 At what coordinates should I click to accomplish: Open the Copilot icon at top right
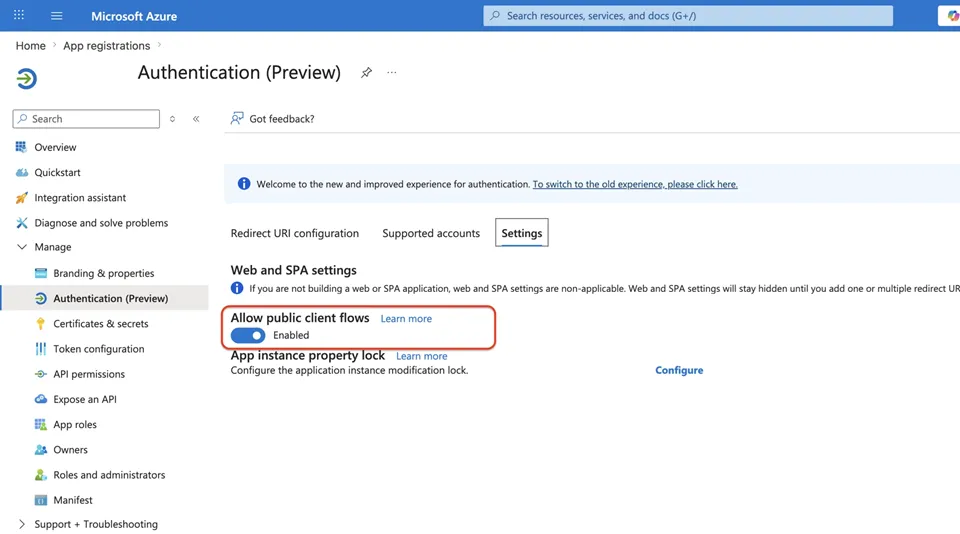pyautogui.click(x=952, y=16)
